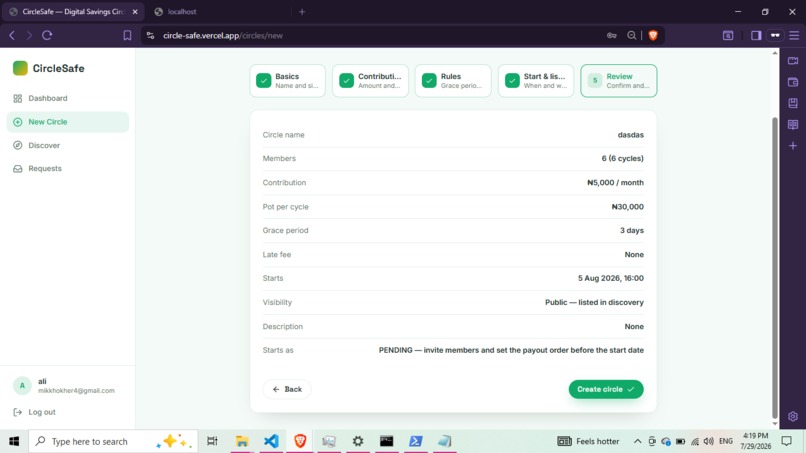
Task: Click the address bar URL
Action: [x=223, y=35]
